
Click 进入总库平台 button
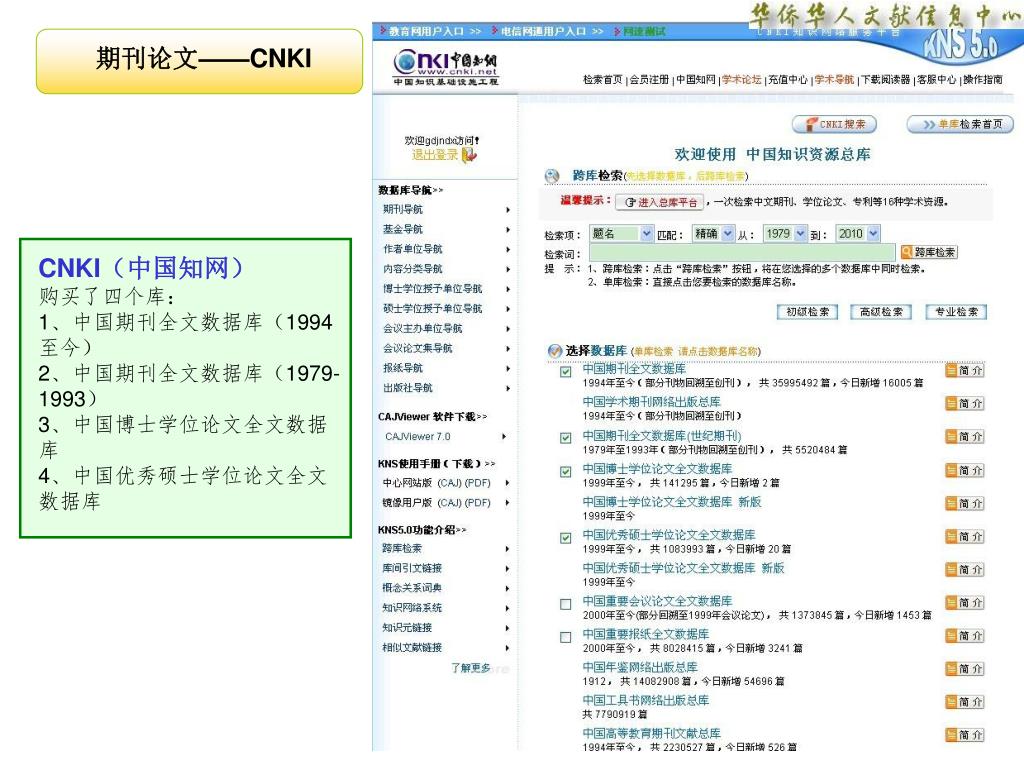pos(660,202)
